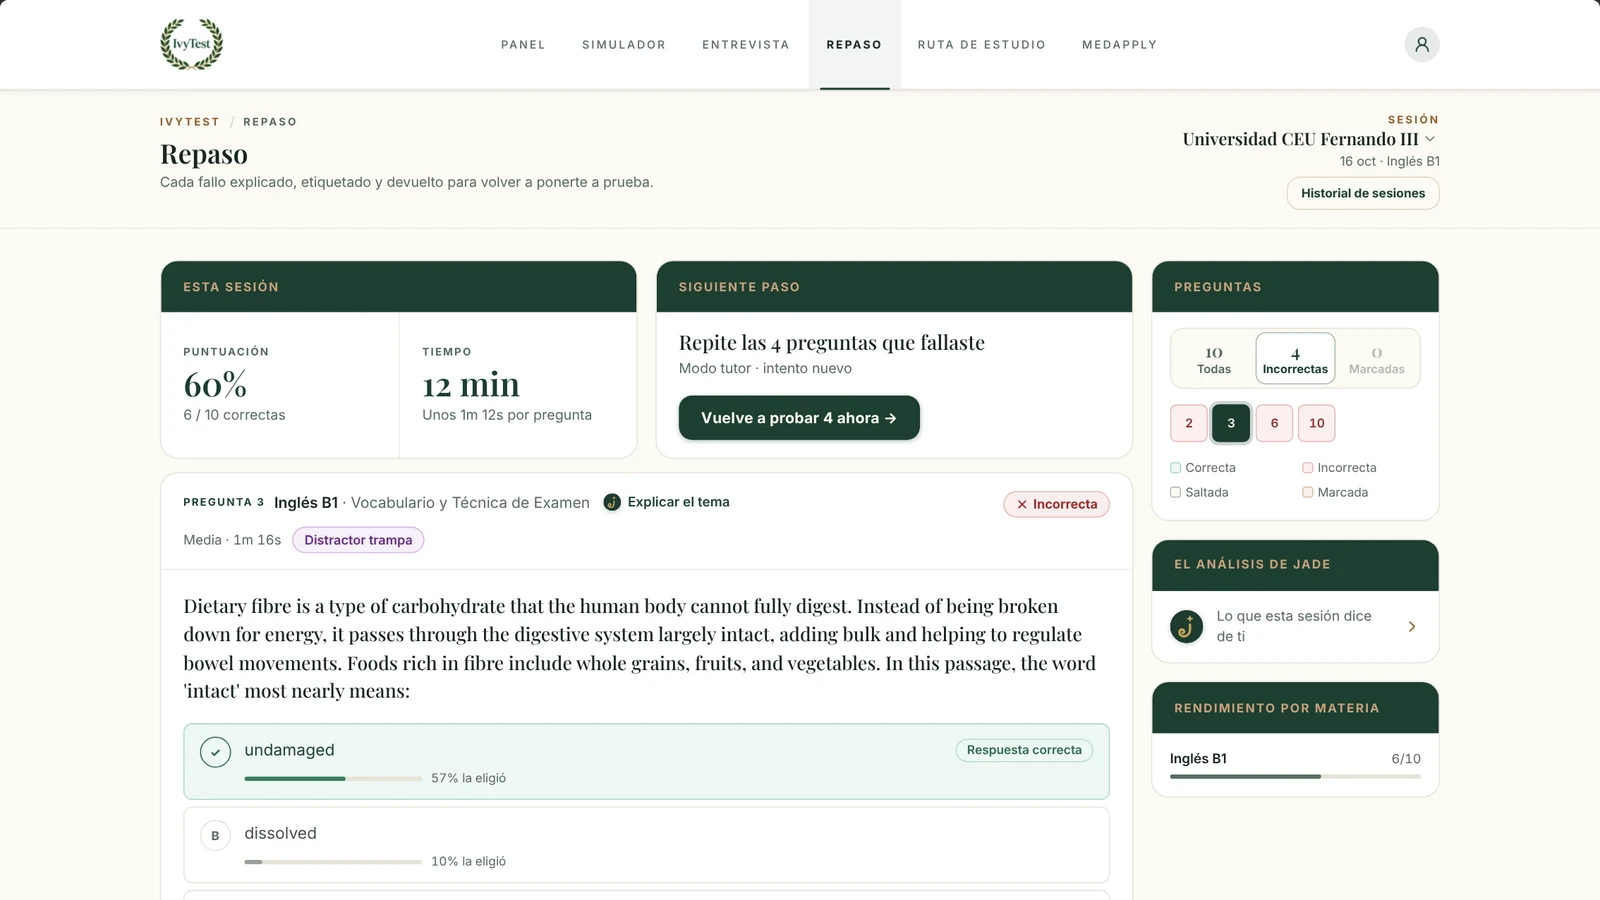Click the Explicar el tema link
This screenshot has width=1600, height=900.
[x=678, y=502]
